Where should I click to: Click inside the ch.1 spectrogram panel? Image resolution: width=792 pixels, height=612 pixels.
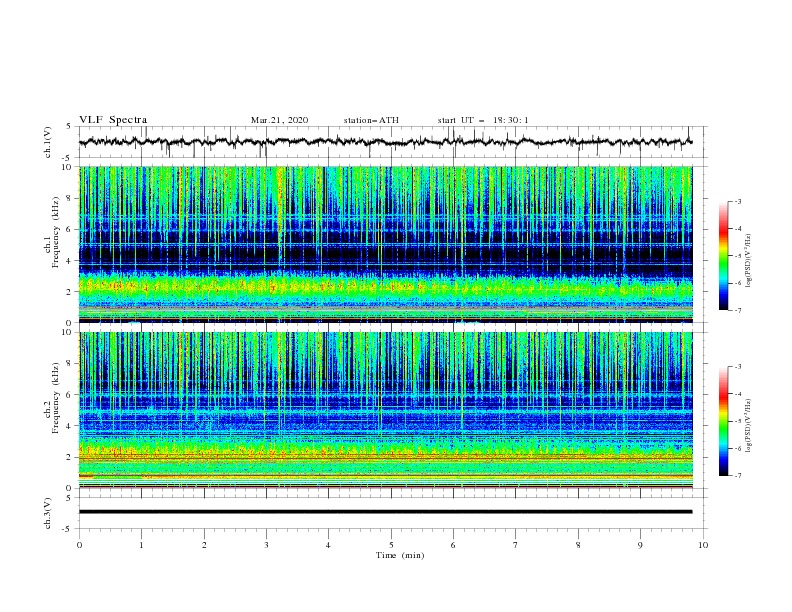point(385,244)
